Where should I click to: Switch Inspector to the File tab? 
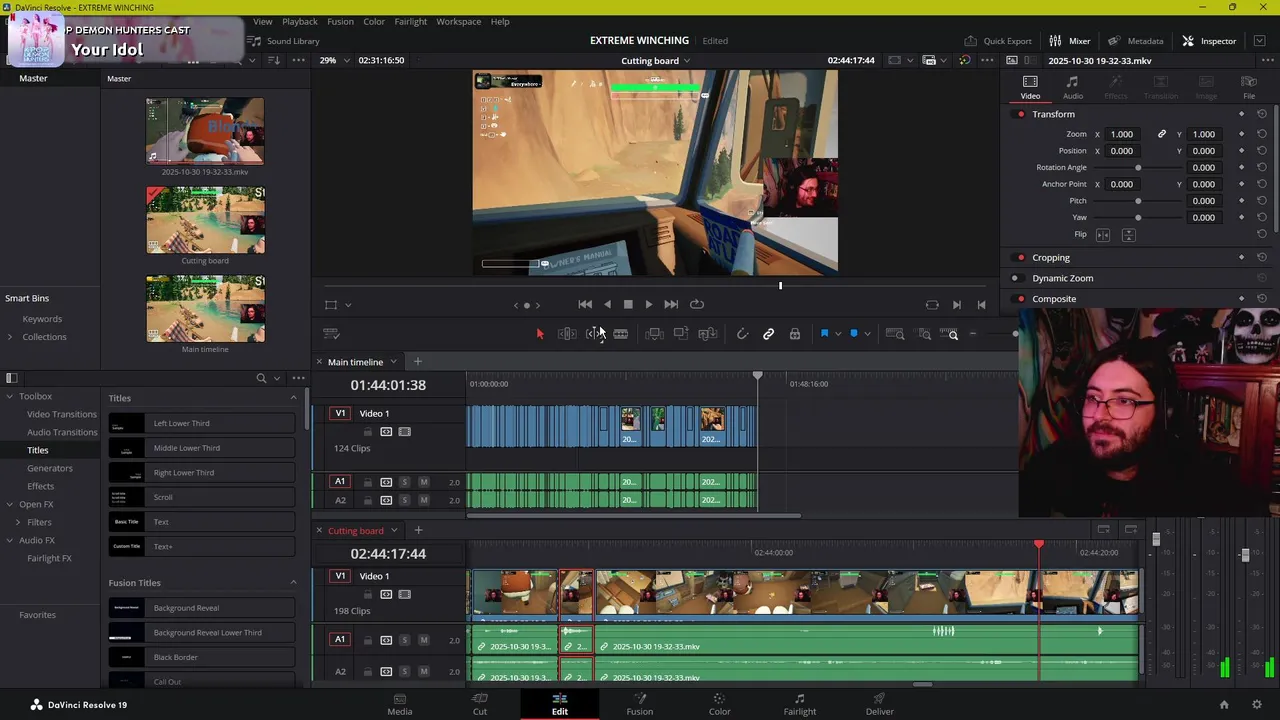coord(1249,88)
